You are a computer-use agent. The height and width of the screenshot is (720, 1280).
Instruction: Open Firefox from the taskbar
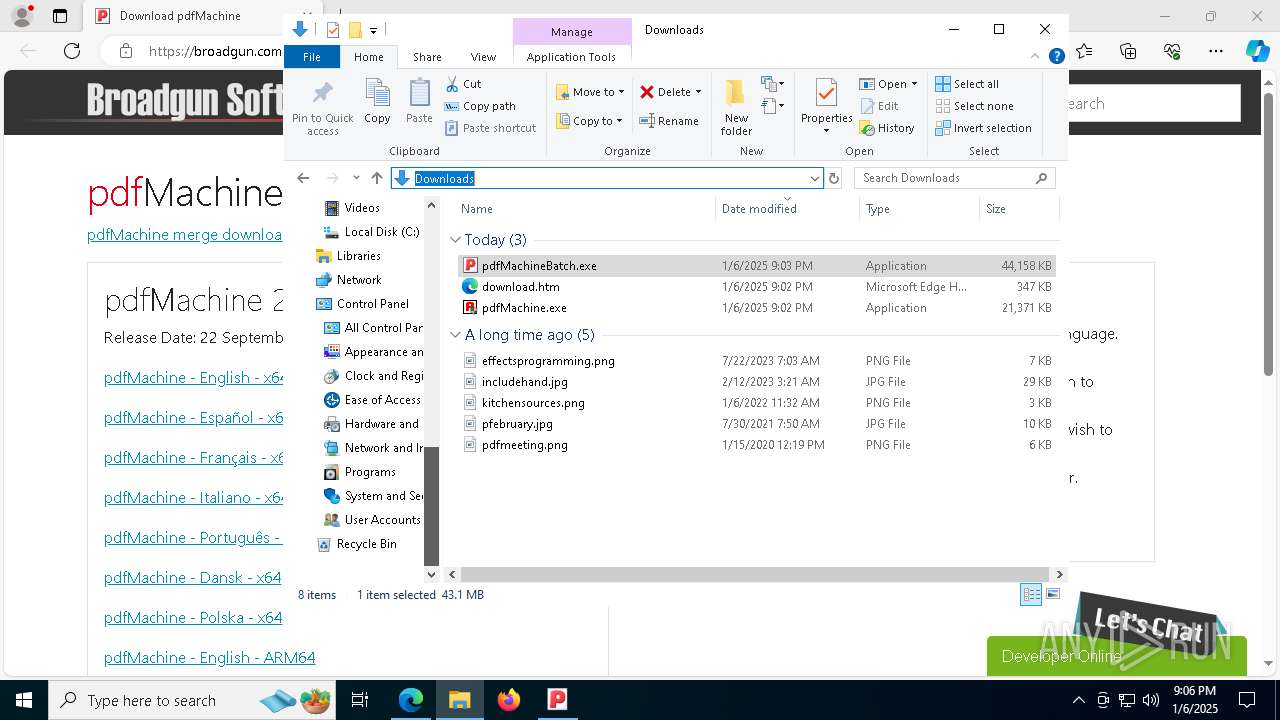point(509,700)
